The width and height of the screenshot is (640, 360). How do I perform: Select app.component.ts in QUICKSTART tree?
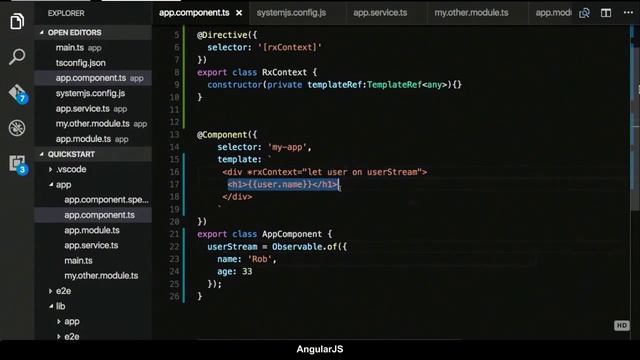click(x=93, y=215)
